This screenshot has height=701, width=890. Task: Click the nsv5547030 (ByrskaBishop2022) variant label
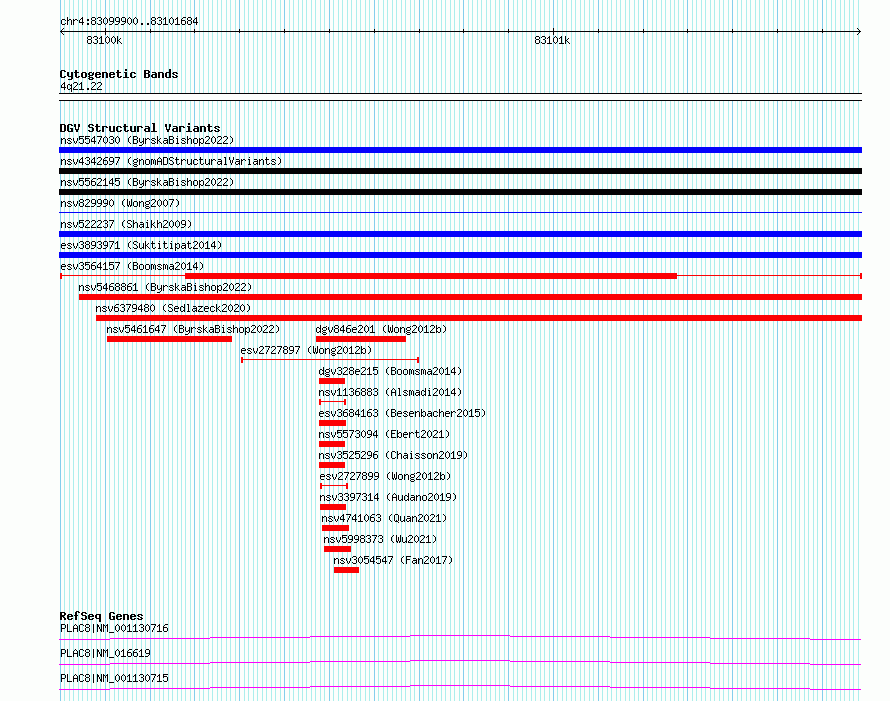tap(147, 140)
